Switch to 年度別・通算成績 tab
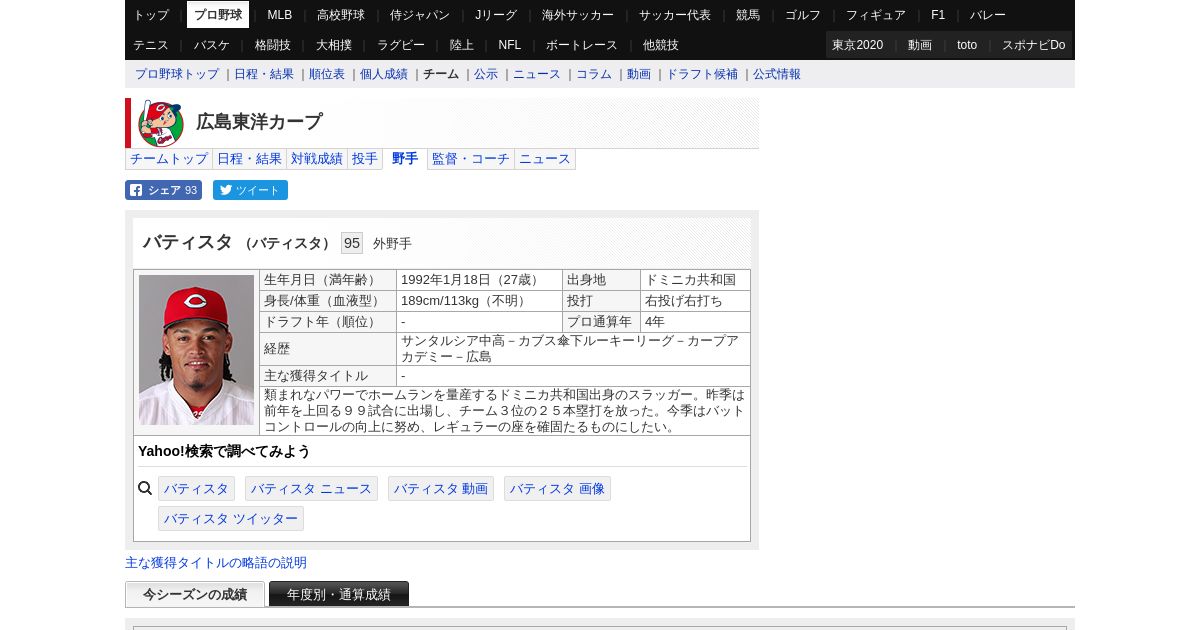This screenshot has width=1200, height=630. pos(339,594)
